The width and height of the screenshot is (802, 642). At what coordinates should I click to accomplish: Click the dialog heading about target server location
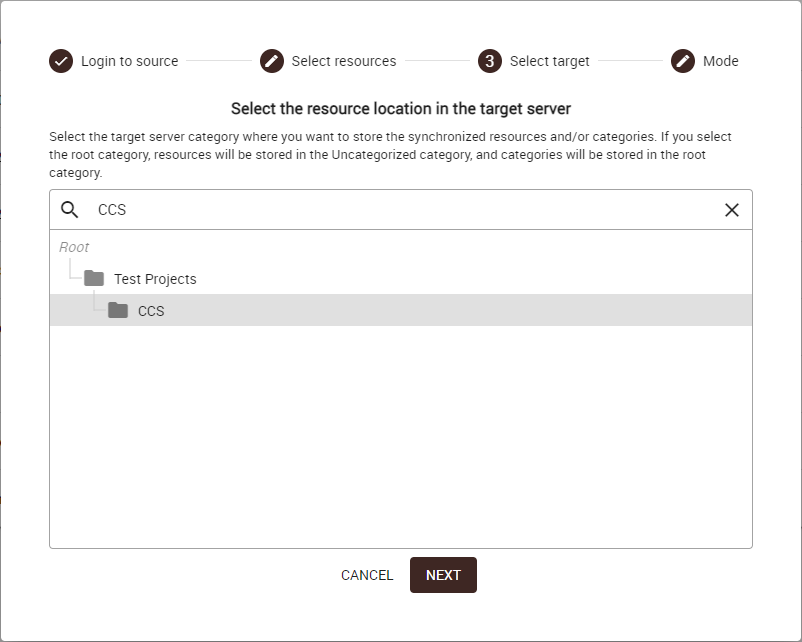click(x=401, y=108)
